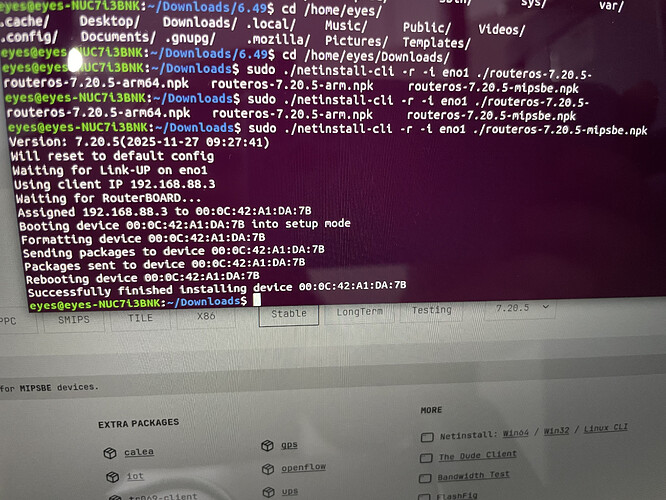Viewport: 666px width, 500px height.
Task: Download the gps extra package
Action: click(x=289, y=445)
